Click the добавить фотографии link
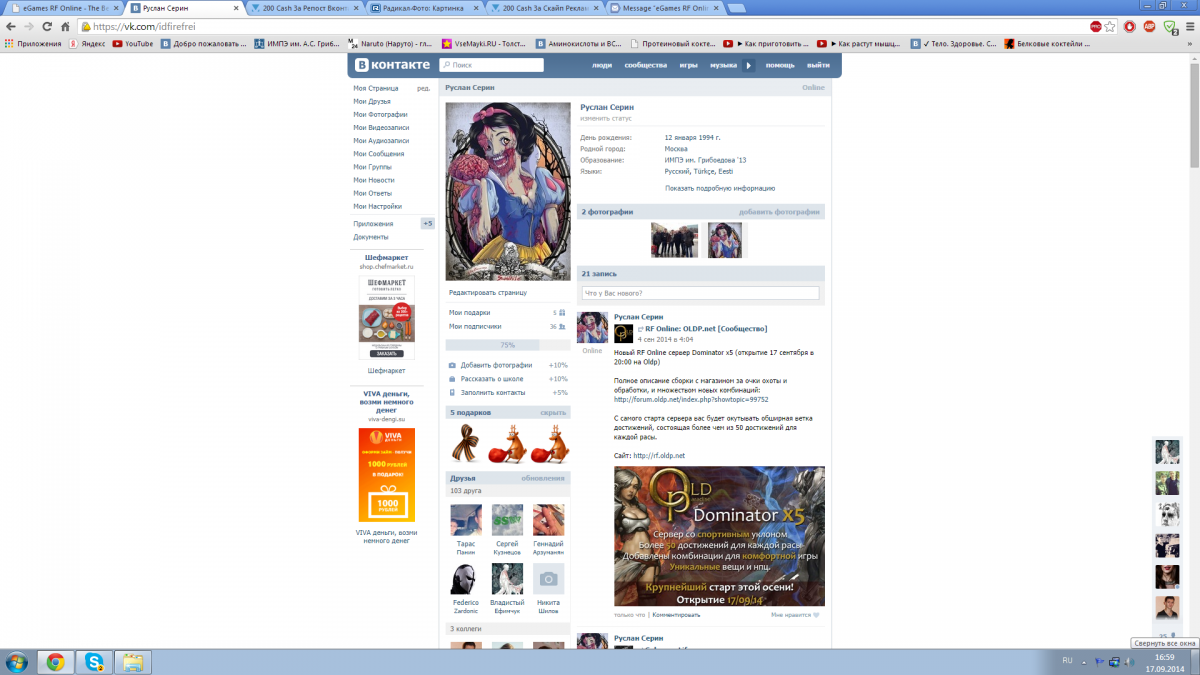This screenshot has height=675, width=1200. pyautogui.click(x=779, y=212)
